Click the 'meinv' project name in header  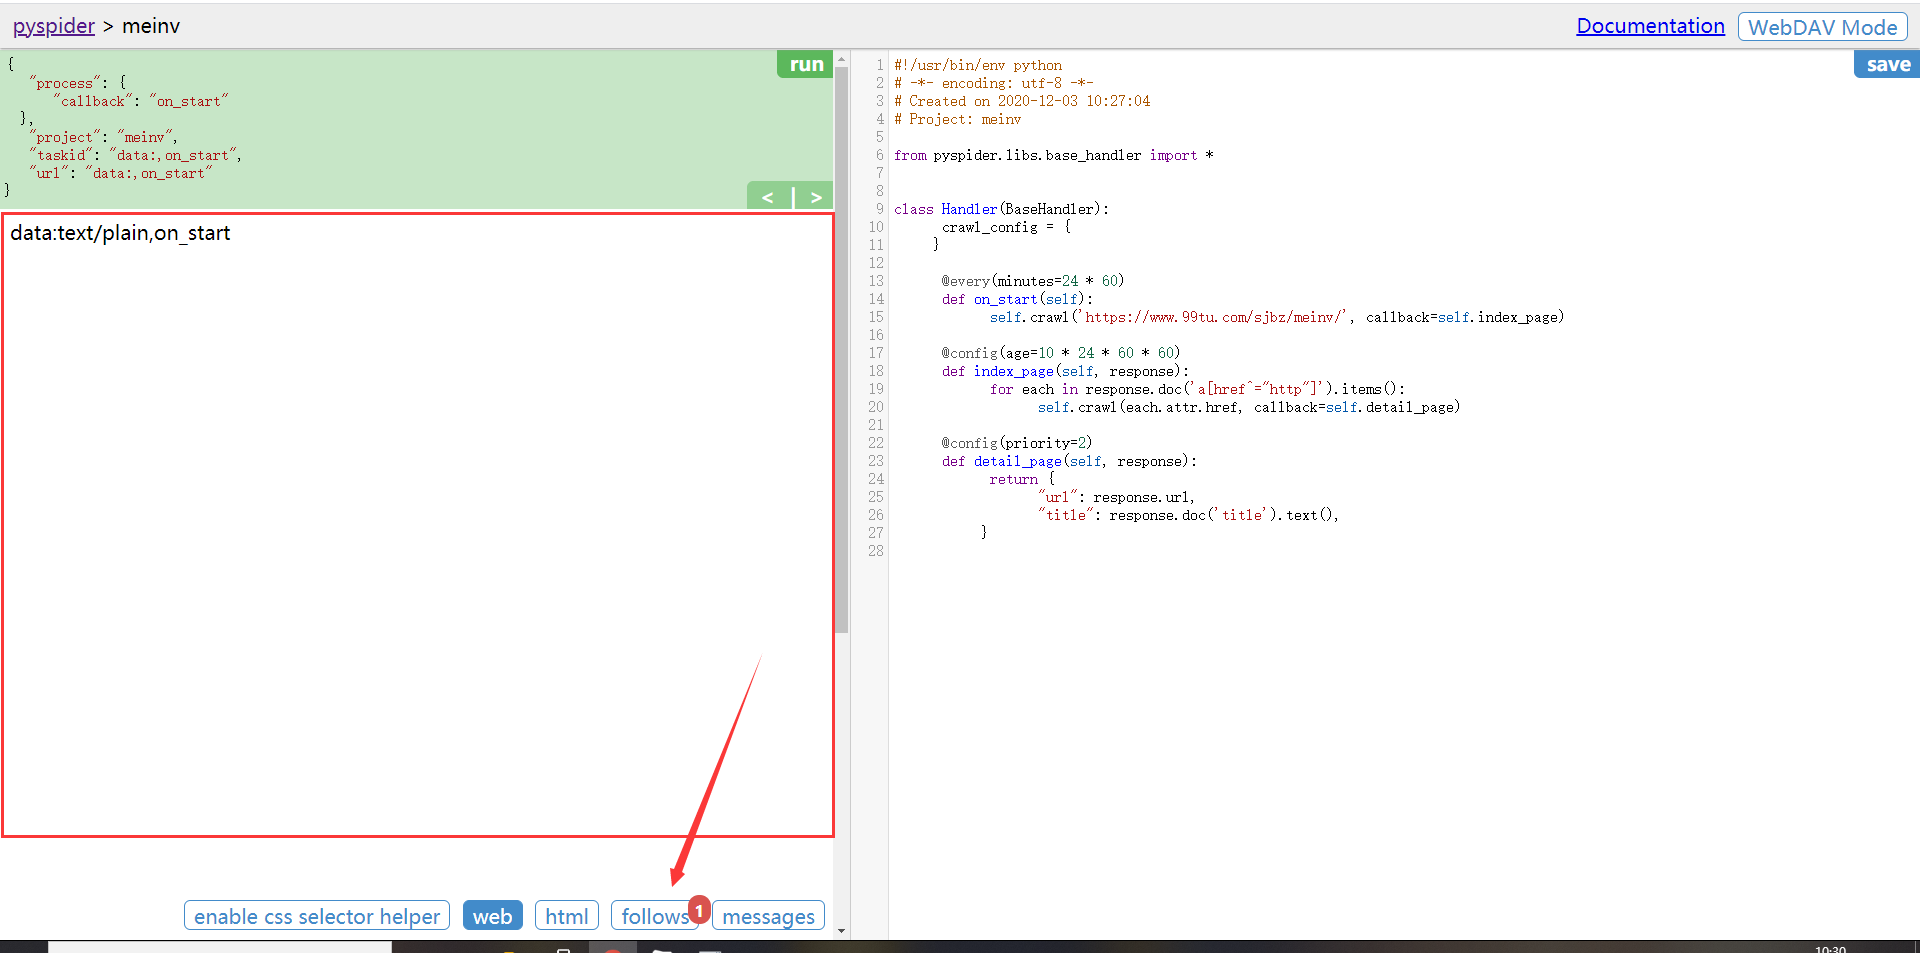tap(151, 26)
